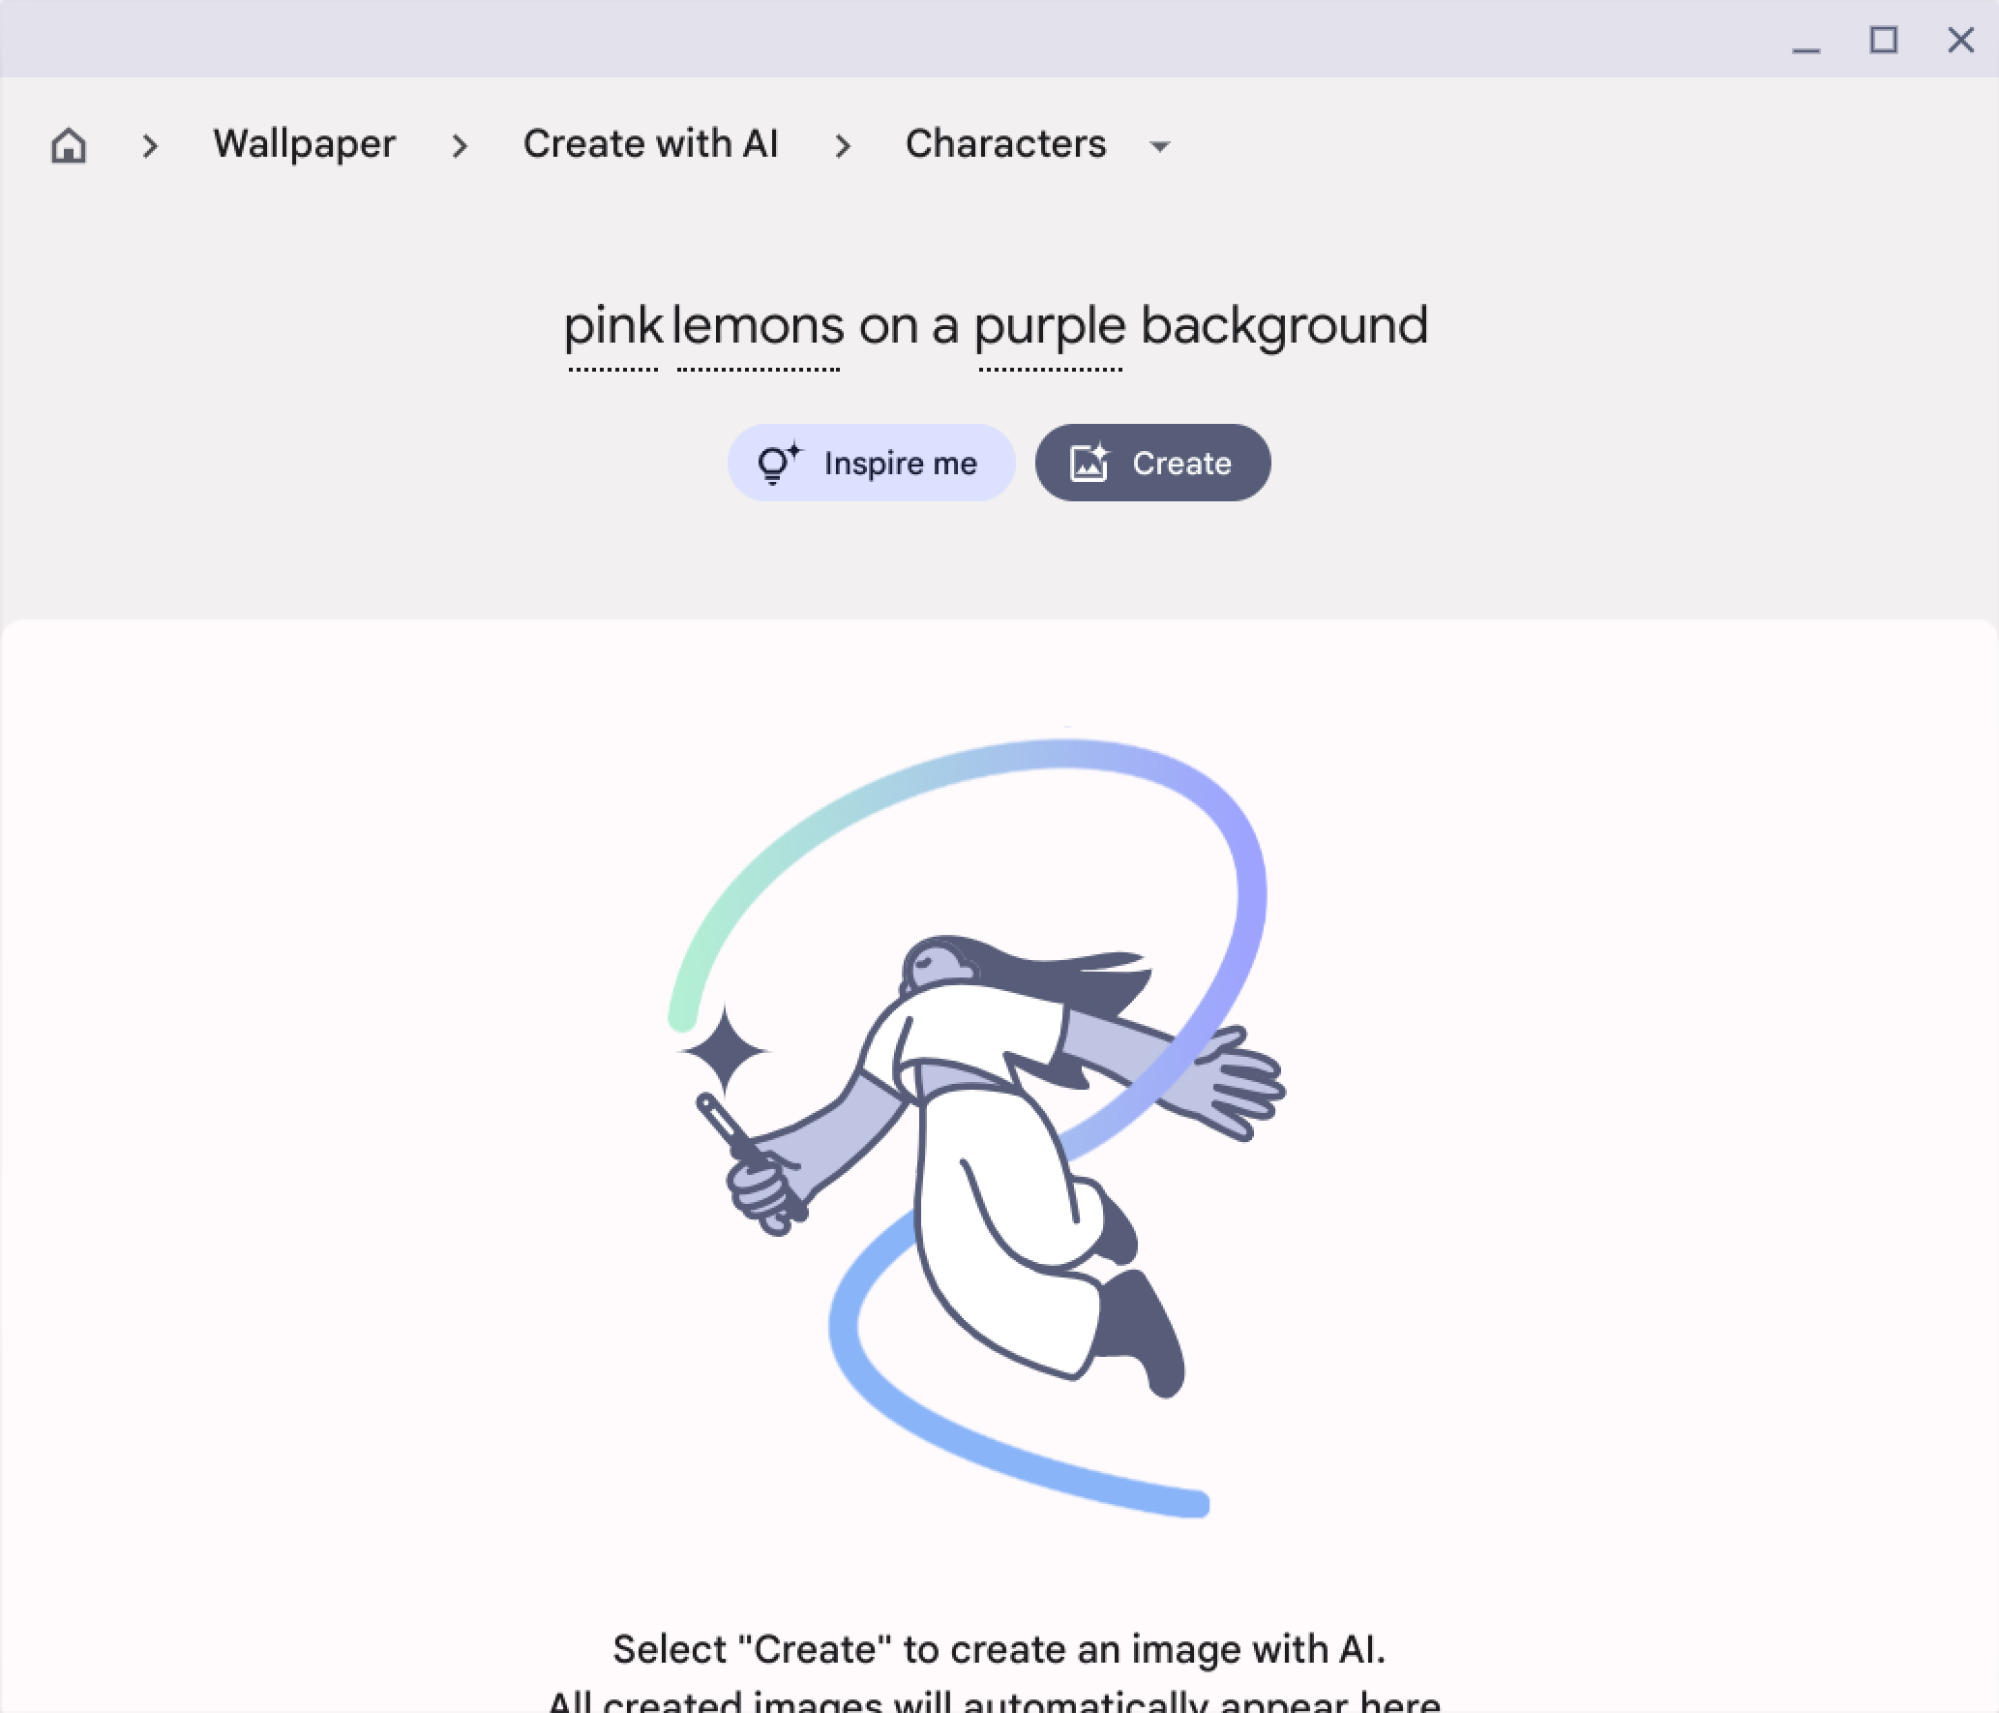Screen dimensions: 1999x1713
Task: Select Create with AI breadcrumb item
Action: pos(651,144)
